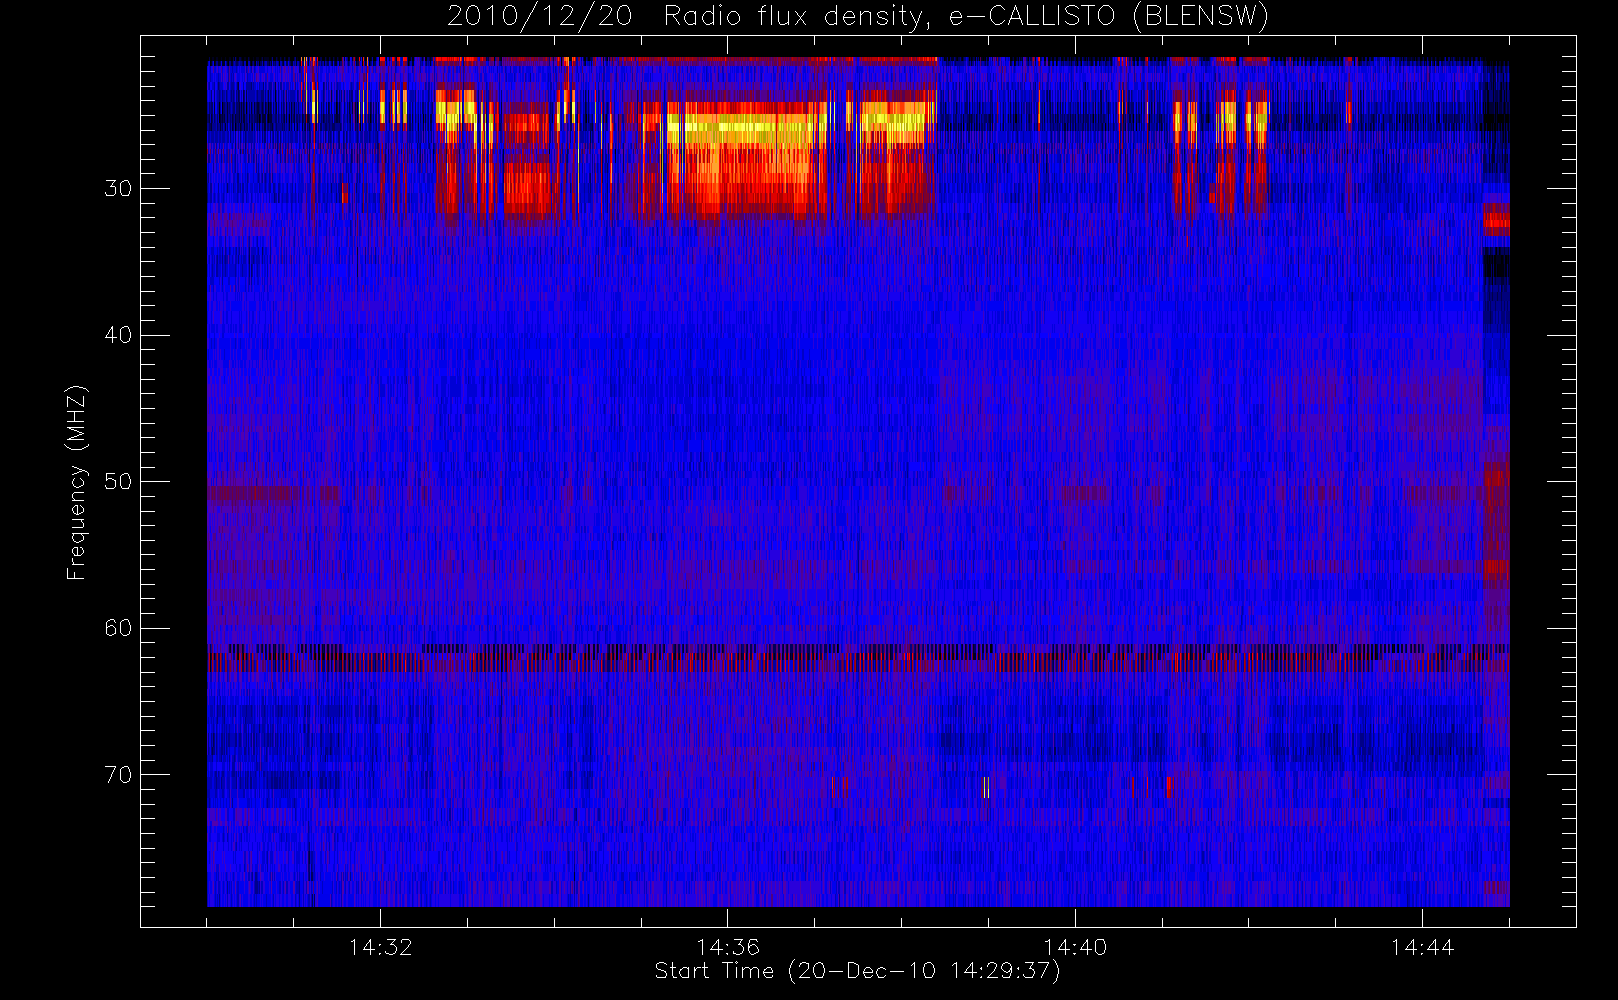Click the plot title '2010/12/20 Radio flux density'
This screenshot has width=1618, height=1000.
tap(858, 16)
